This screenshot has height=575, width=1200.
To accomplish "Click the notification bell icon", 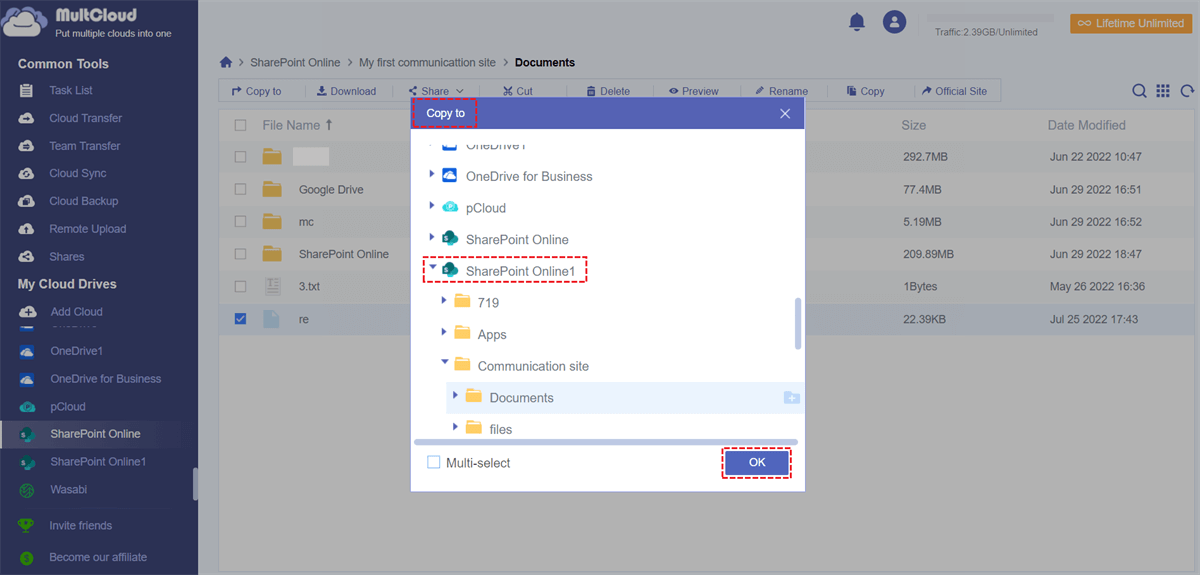I will (x=857, y=22).
